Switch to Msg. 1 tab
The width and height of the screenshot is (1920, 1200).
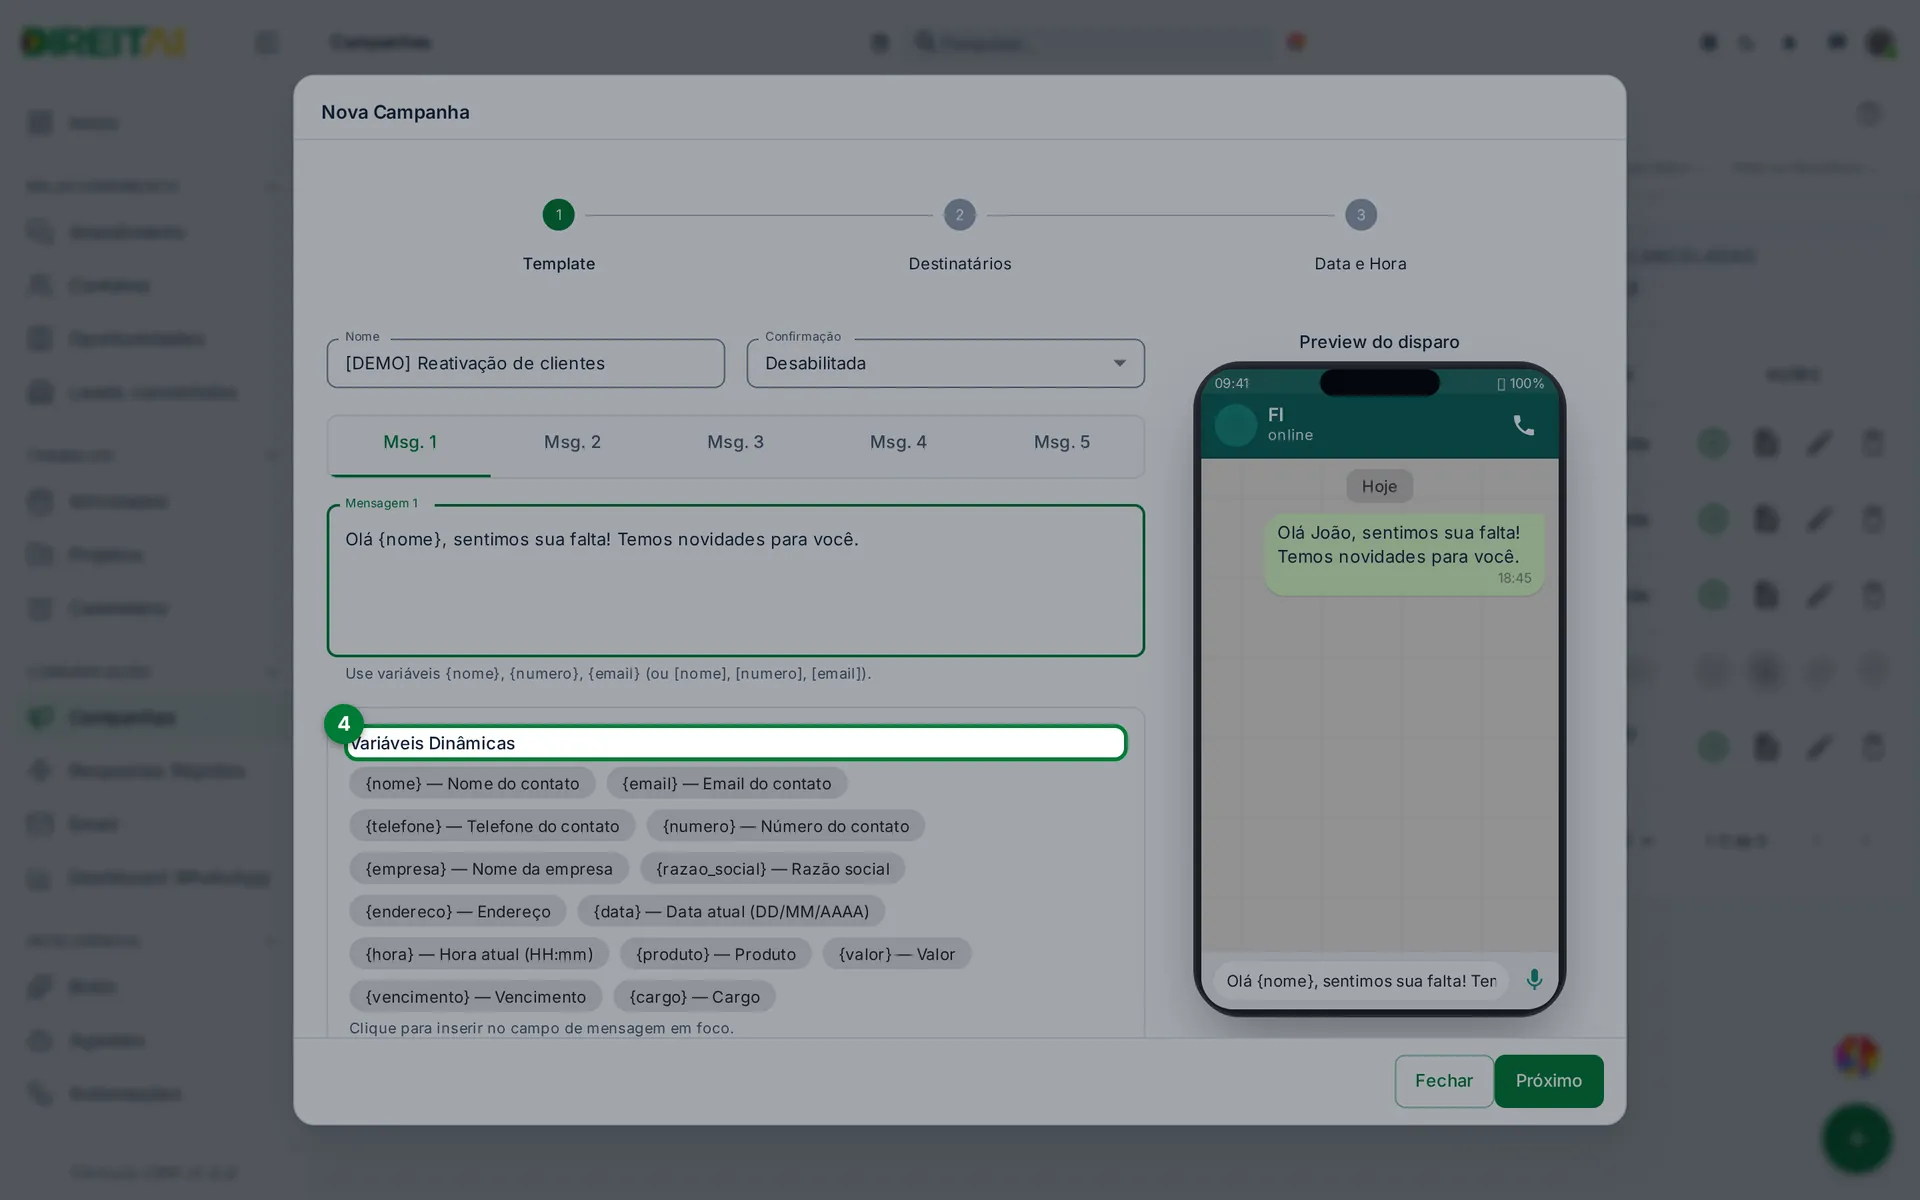pyautogui.click(x=410, y=443)
